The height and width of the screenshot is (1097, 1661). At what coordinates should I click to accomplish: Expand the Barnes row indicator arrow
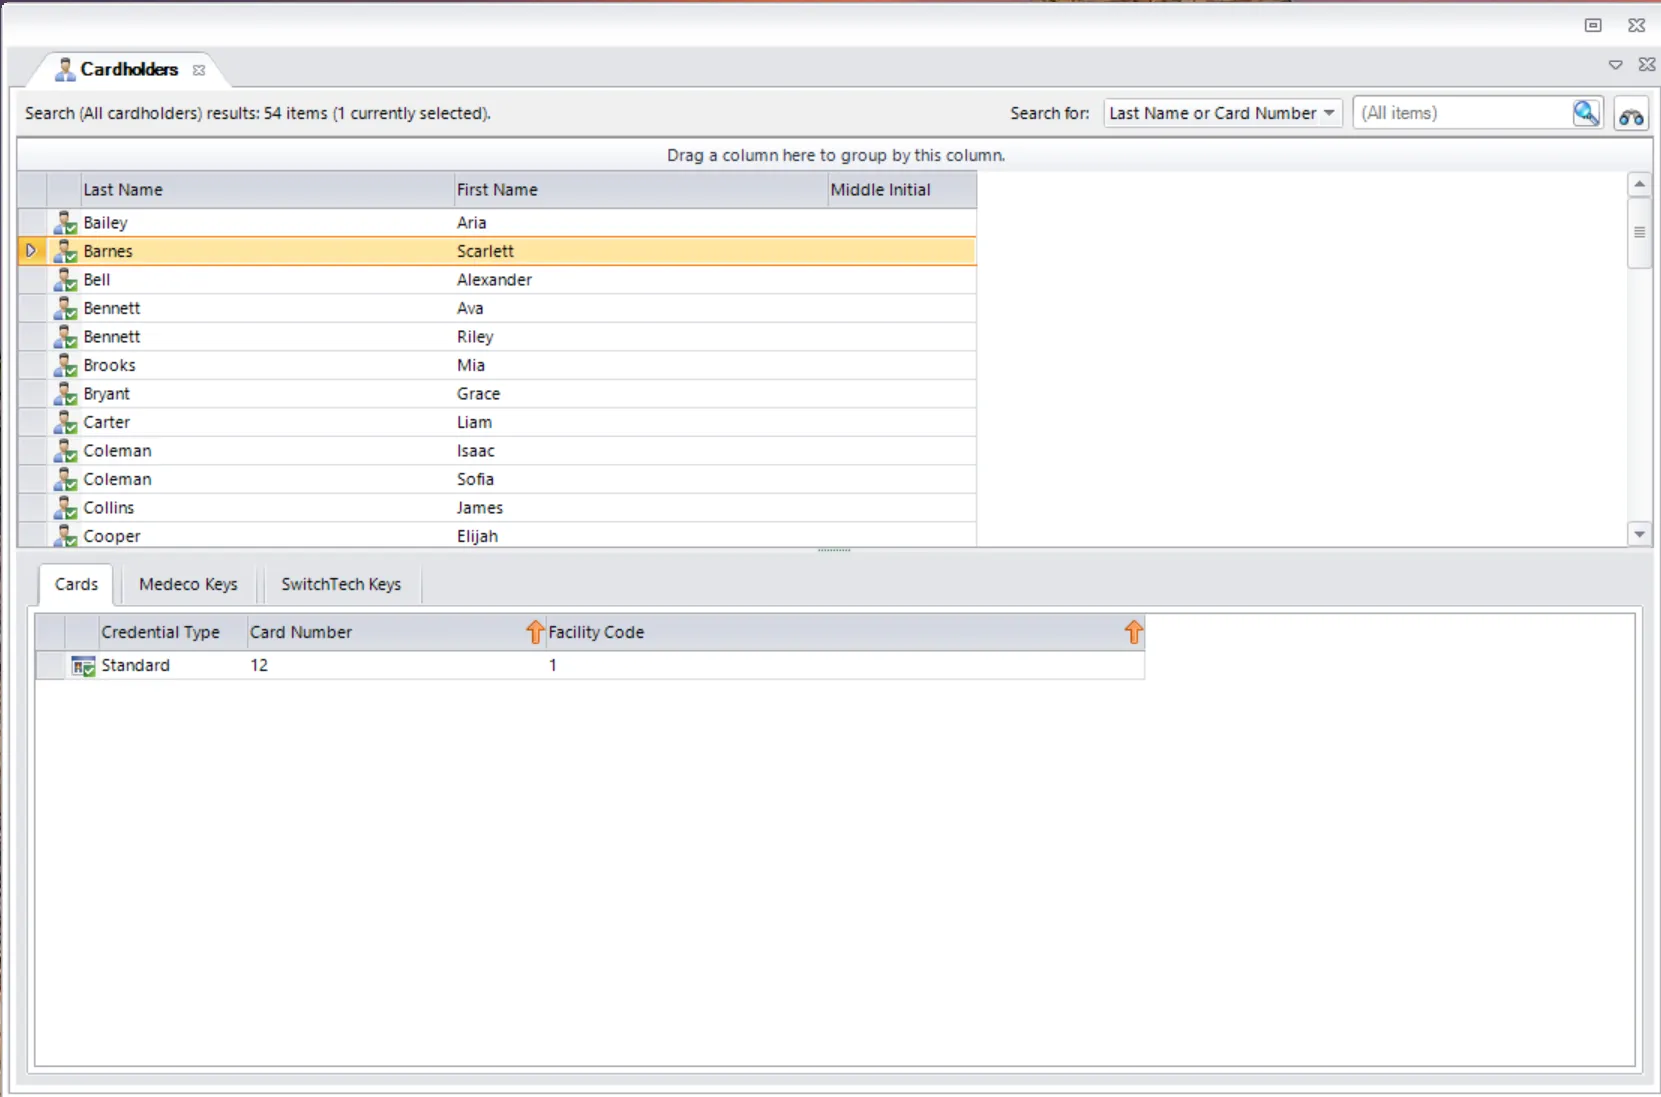tap(31, 251)
